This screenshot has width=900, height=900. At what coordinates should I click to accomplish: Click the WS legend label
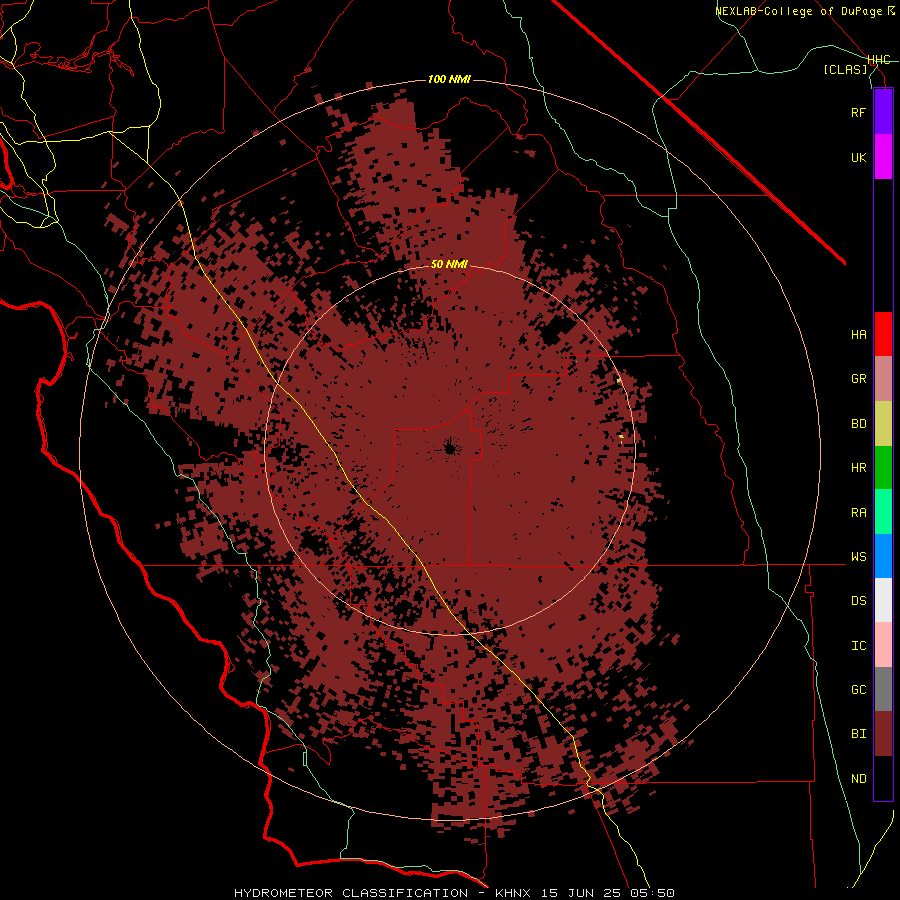click(x=858, y=557)
